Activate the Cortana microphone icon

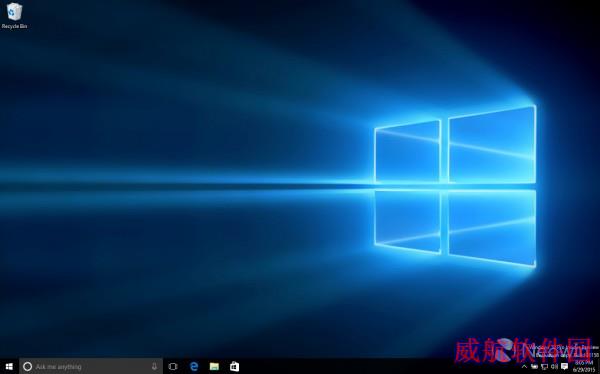(154, 366)
